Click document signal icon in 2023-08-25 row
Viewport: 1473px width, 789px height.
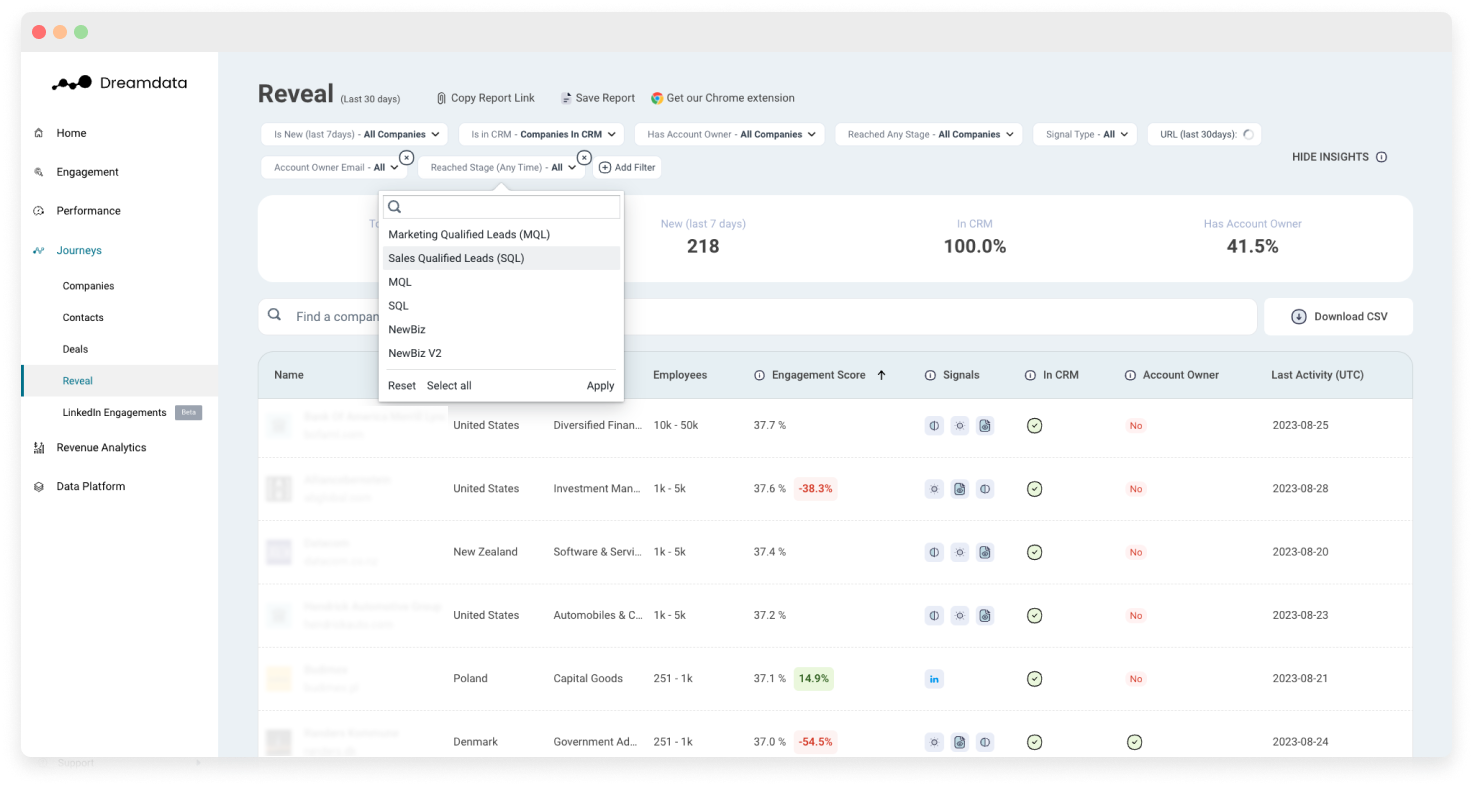click(985, 426)
